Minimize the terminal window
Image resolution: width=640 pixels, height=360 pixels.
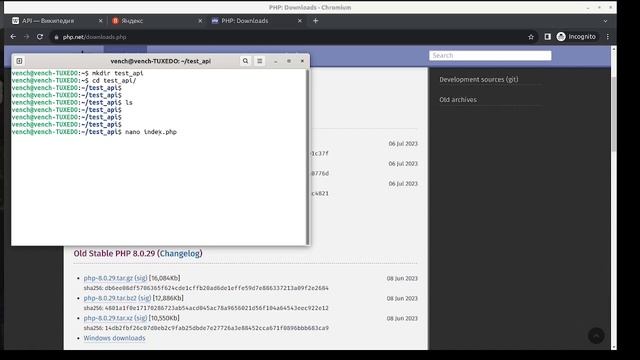[276, 61]
